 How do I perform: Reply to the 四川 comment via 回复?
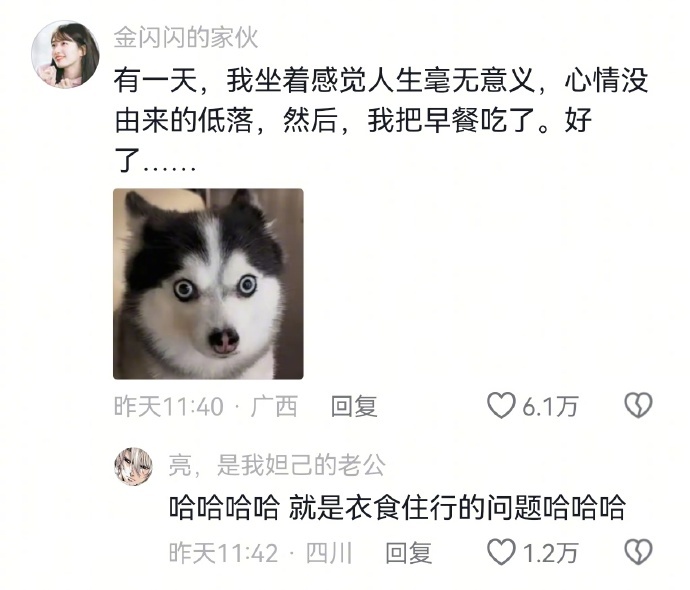click(x=409, y=553)
